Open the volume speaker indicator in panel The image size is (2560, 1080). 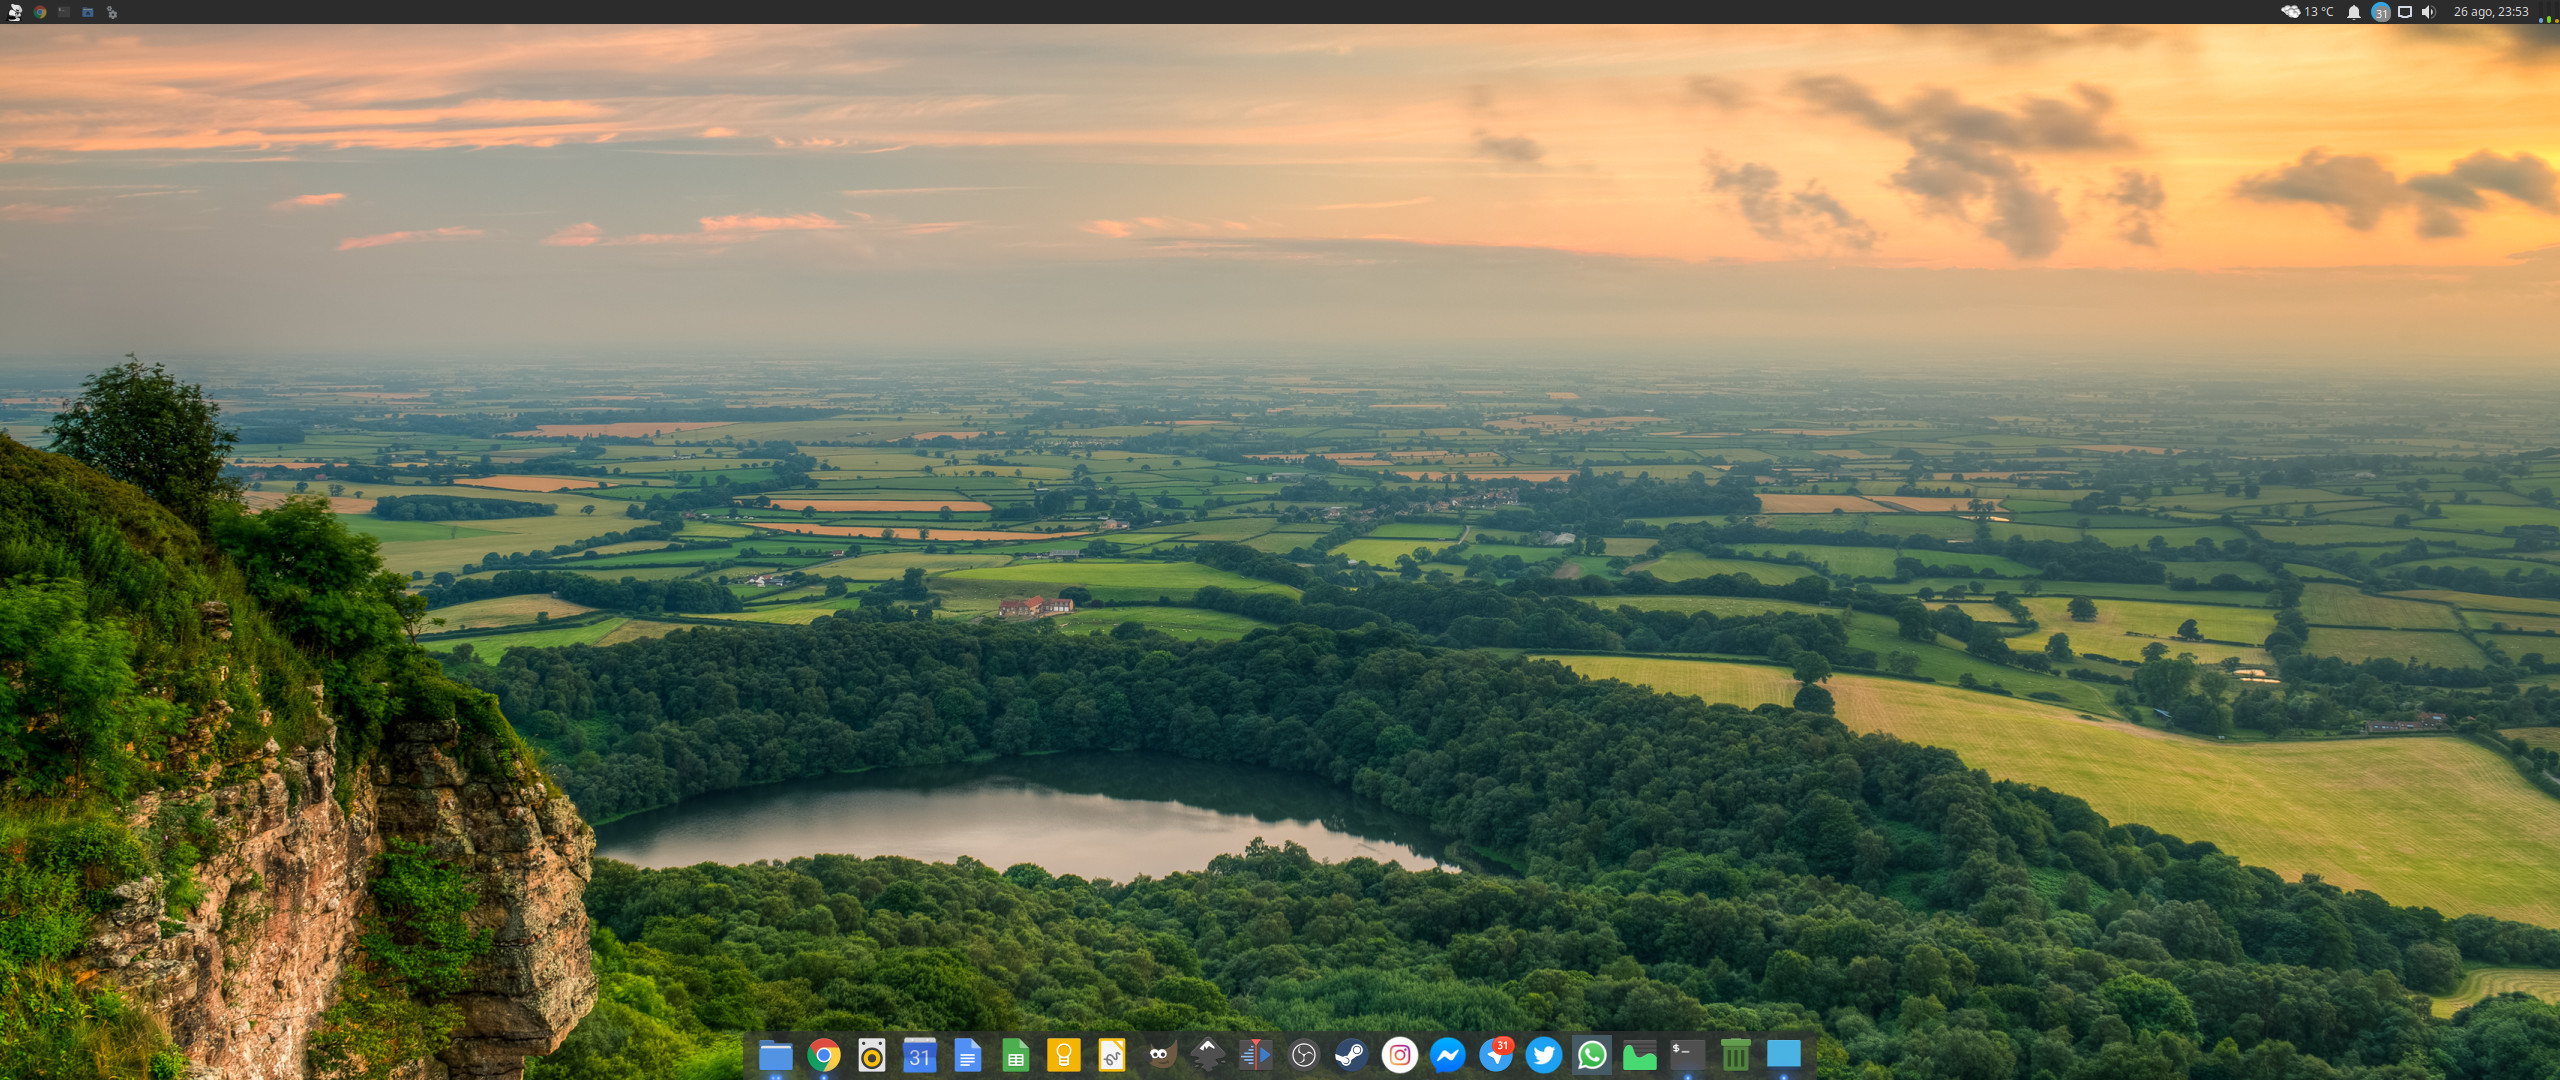2428,12
